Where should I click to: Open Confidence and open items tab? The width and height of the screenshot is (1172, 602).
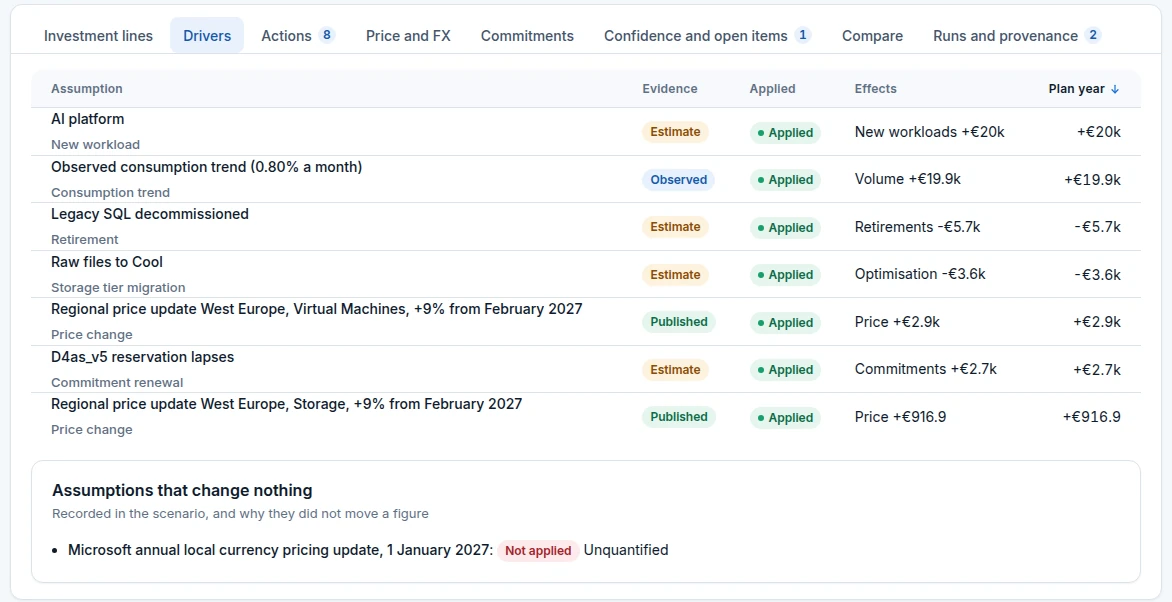coord(707,36)
